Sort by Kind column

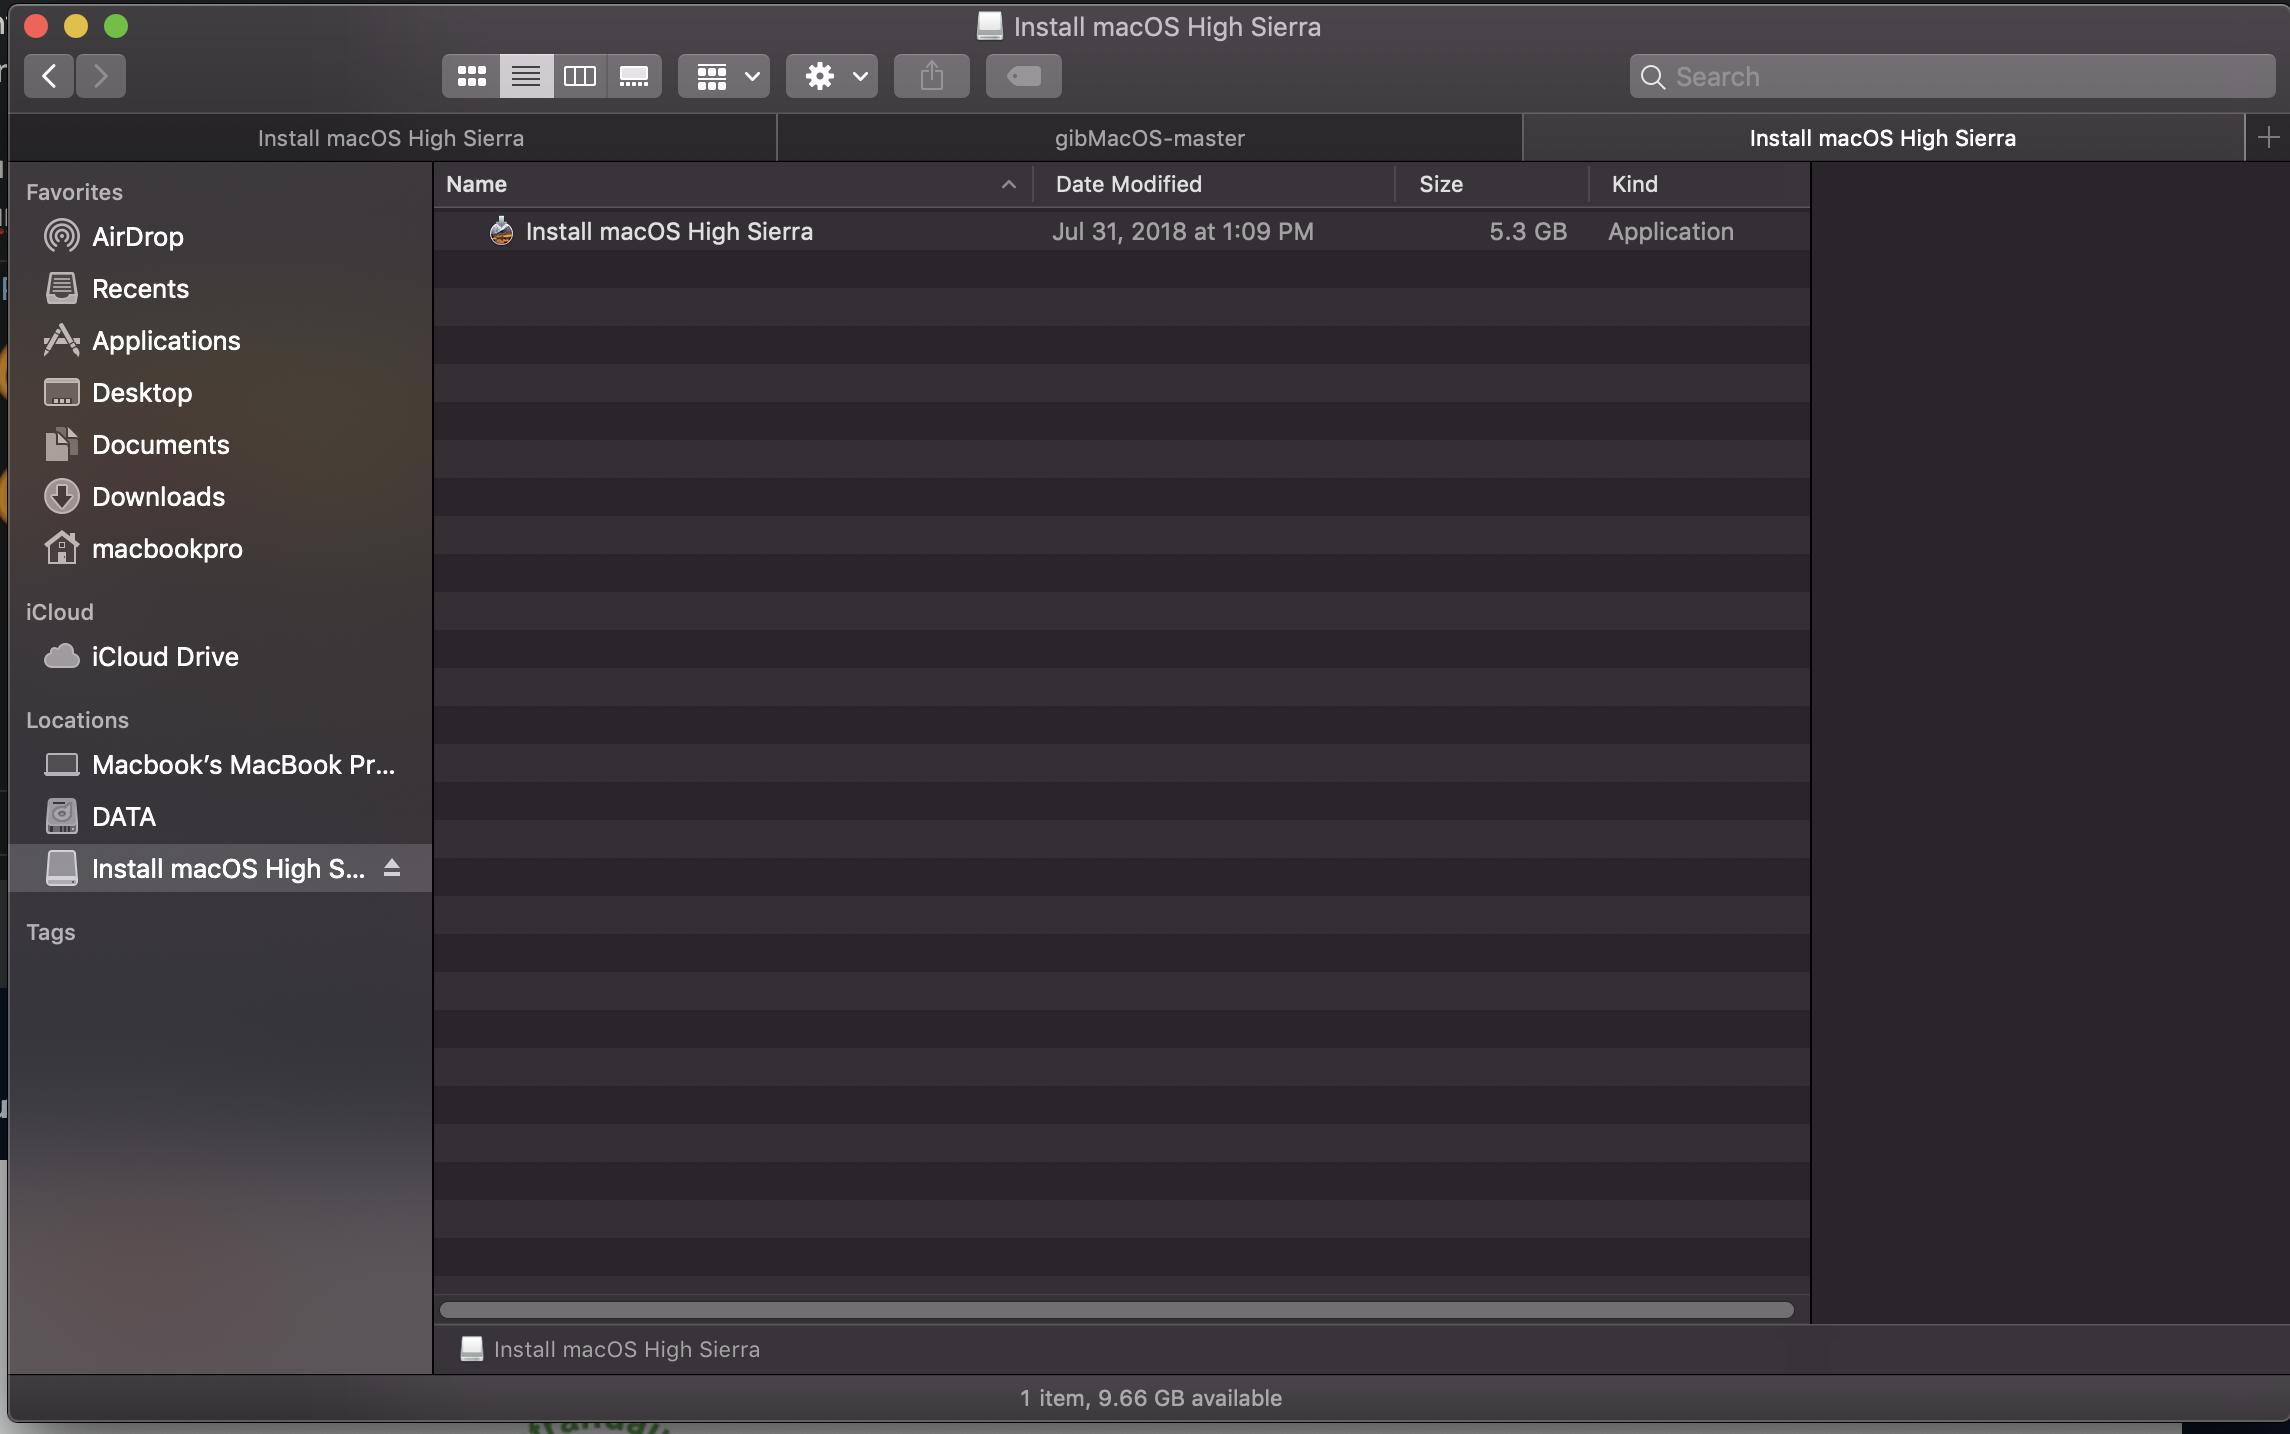[1699, 184]
